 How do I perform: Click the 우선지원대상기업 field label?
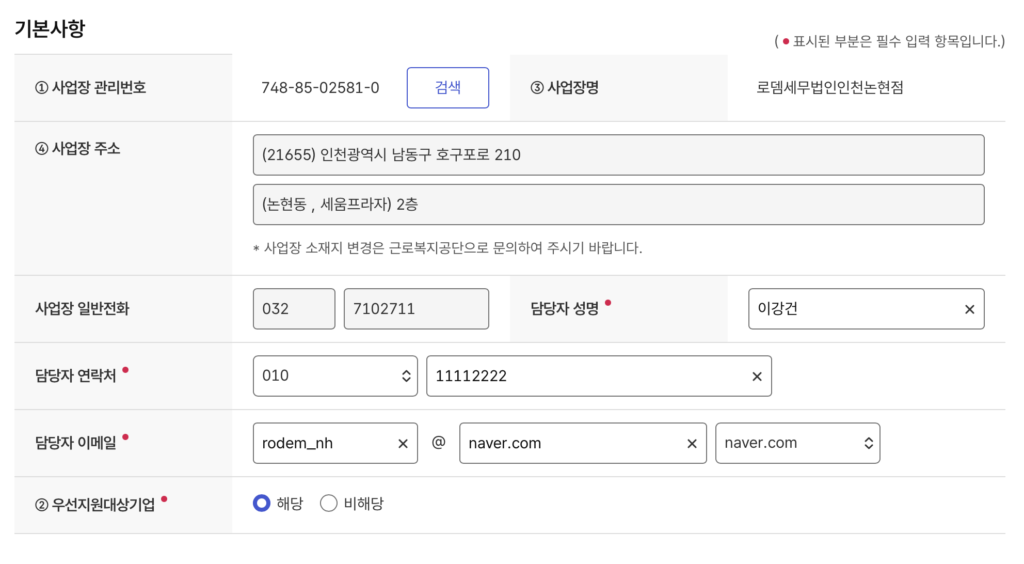point(96,504)
